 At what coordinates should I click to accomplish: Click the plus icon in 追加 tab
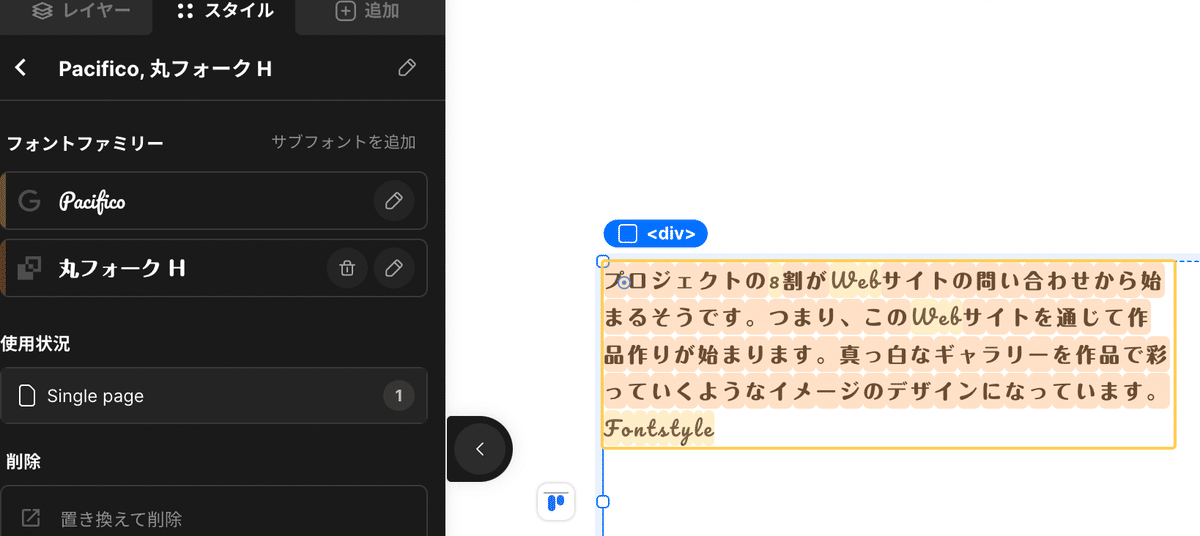coord(345,11)
